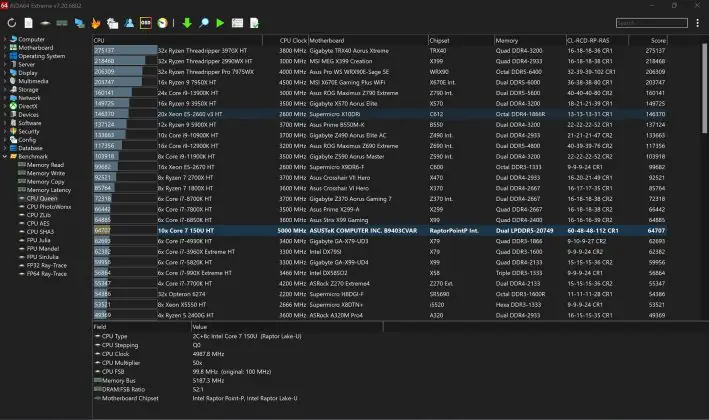Select FPU SinJulia benchmark
Image resolution: width=709 pixels, height=420 pixels.
pyautogui.click(x=43, y=257)
